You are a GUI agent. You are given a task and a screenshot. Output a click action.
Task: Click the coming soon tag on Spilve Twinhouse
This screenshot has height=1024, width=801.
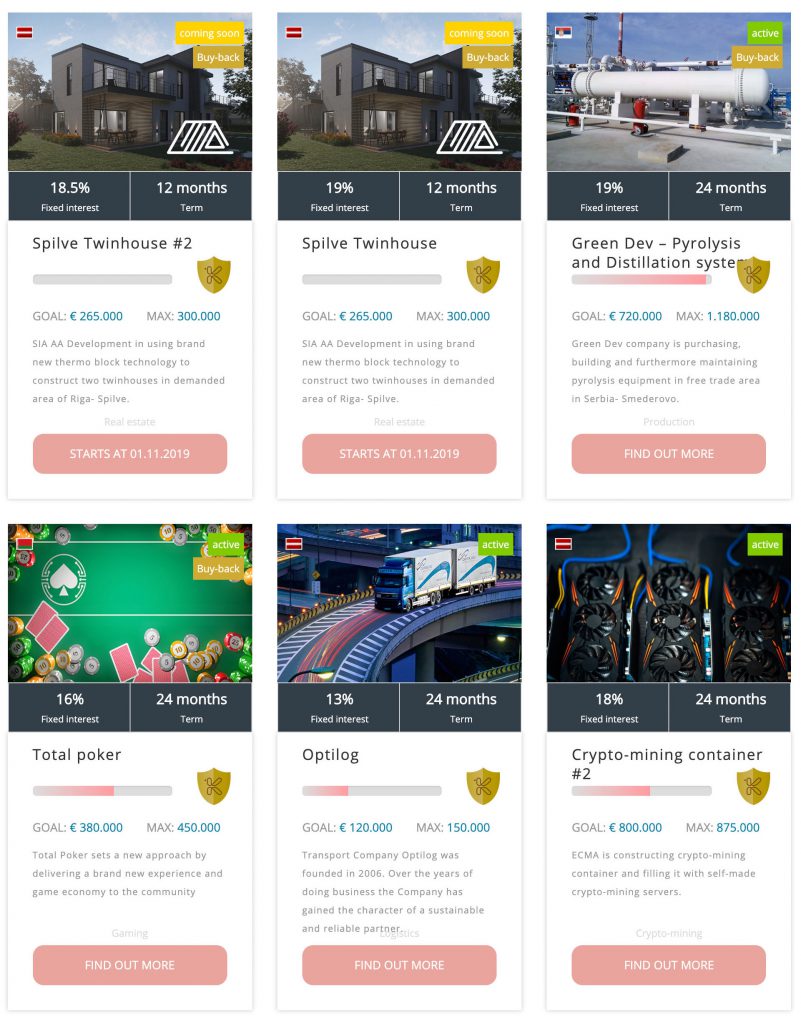pos(479,33)
